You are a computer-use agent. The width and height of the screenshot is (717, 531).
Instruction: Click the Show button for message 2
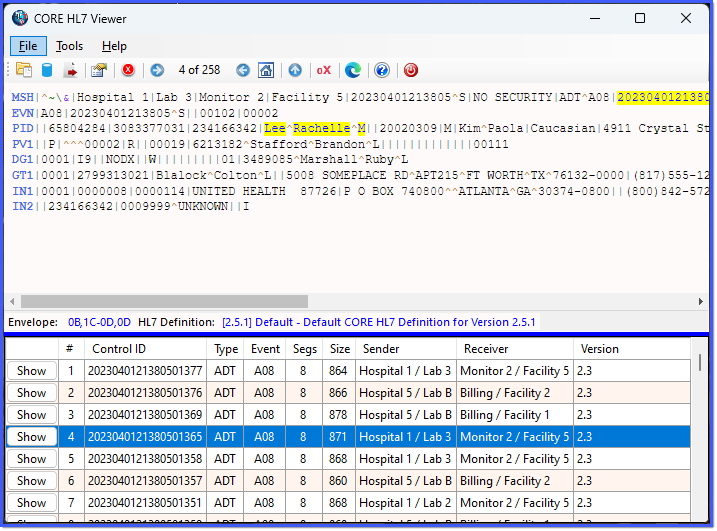click(32, 392)
